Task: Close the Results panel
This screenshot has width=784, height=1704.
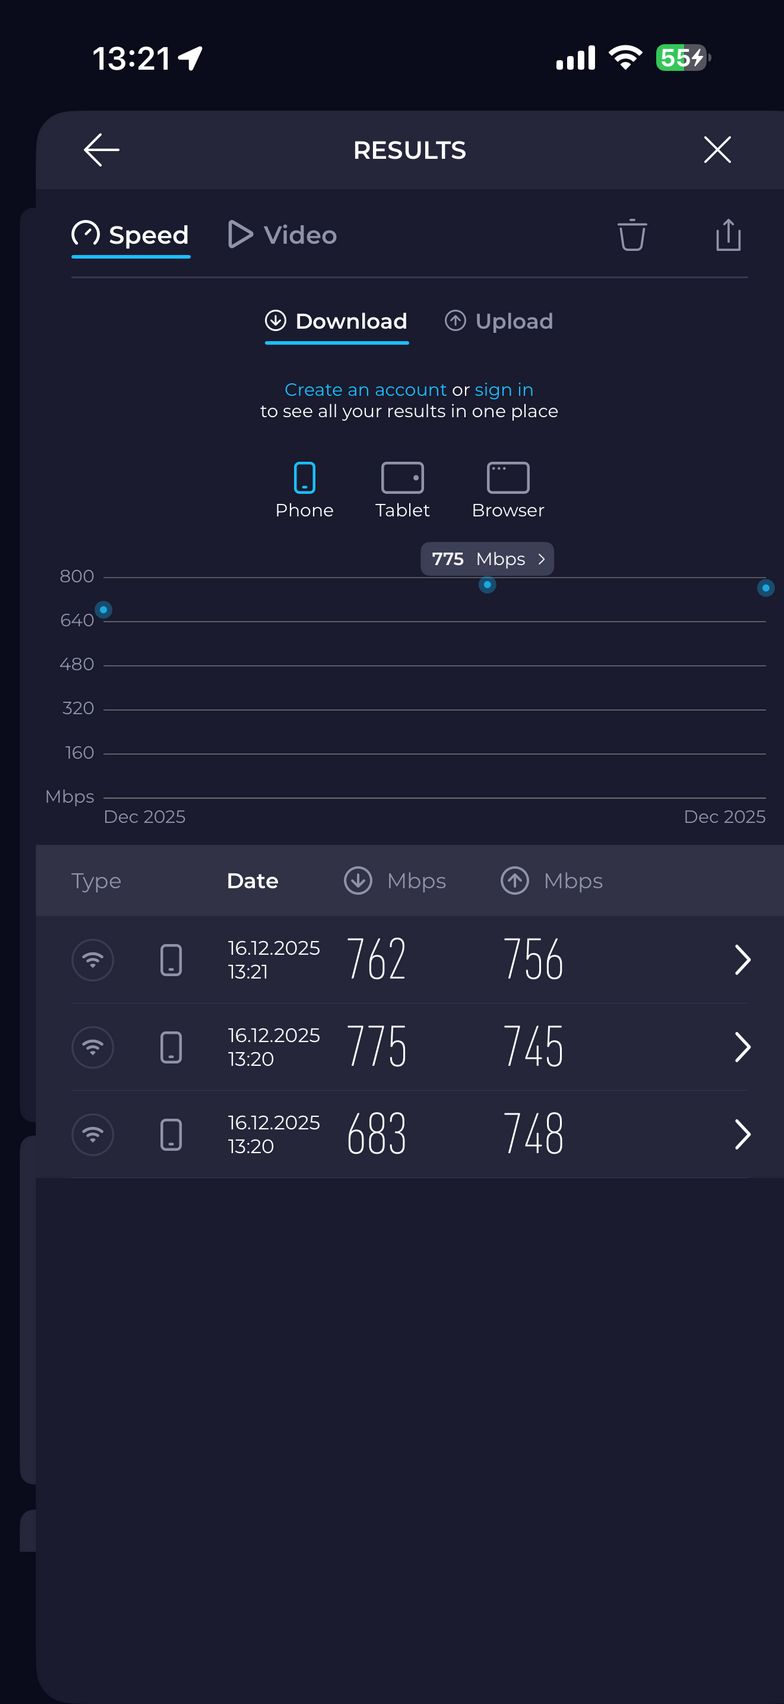Action: point(717,150)
